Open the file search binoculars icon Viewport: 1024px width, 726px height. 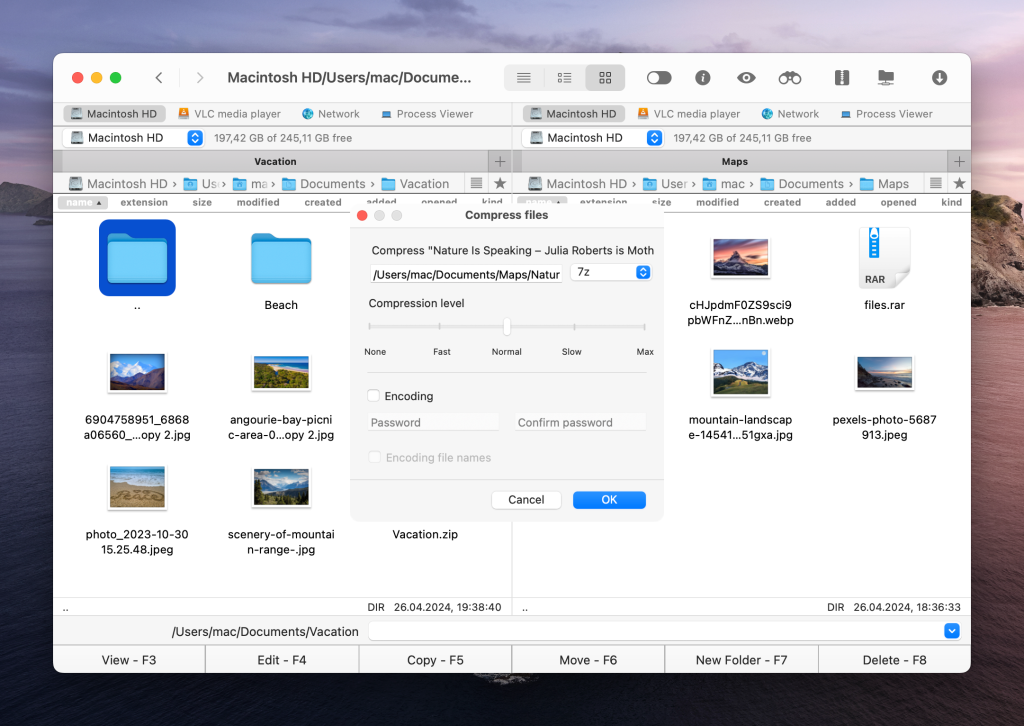click(789, 77)
